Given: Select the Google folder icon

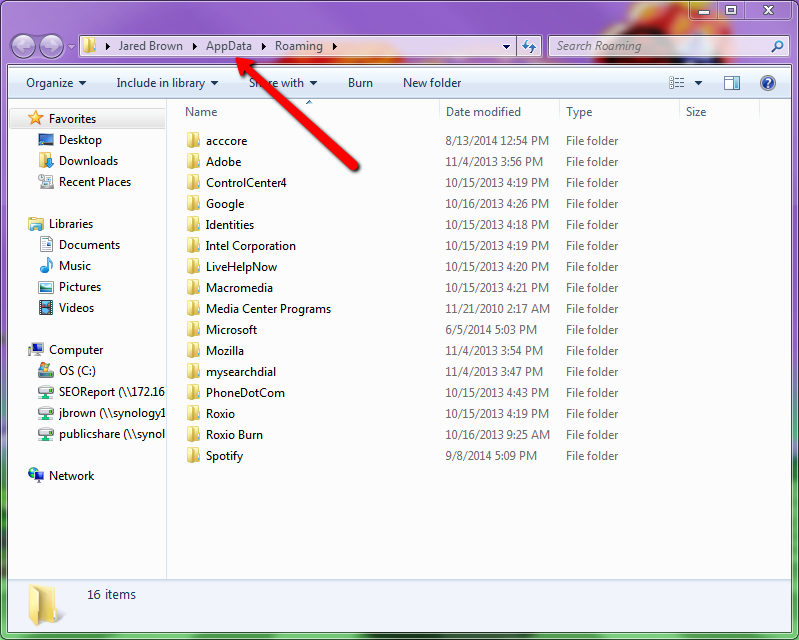Looking at the screenshot, I should [x=193, y=203].
